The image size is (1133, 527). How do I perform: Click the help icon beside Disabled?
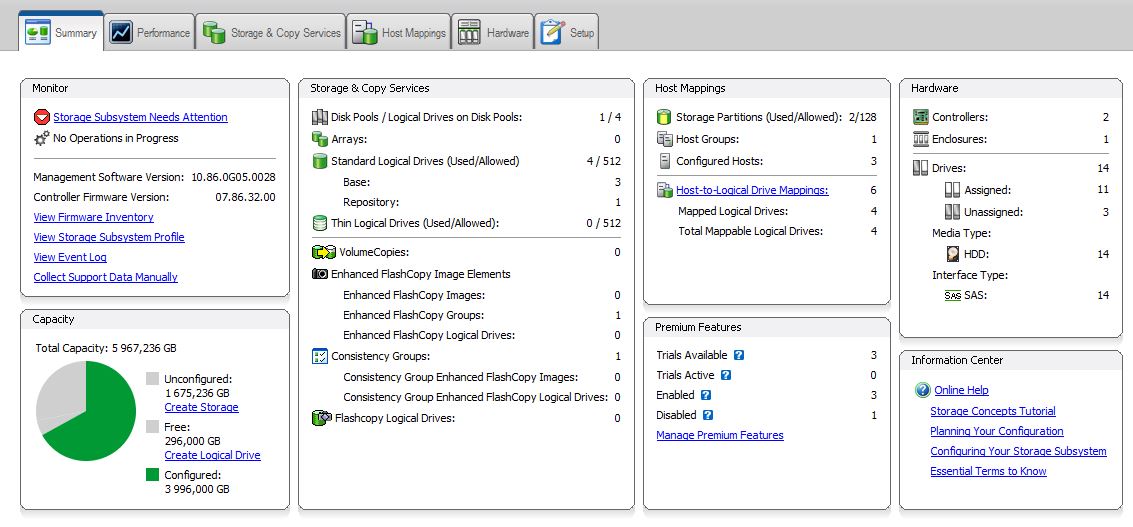click(707, 415)
